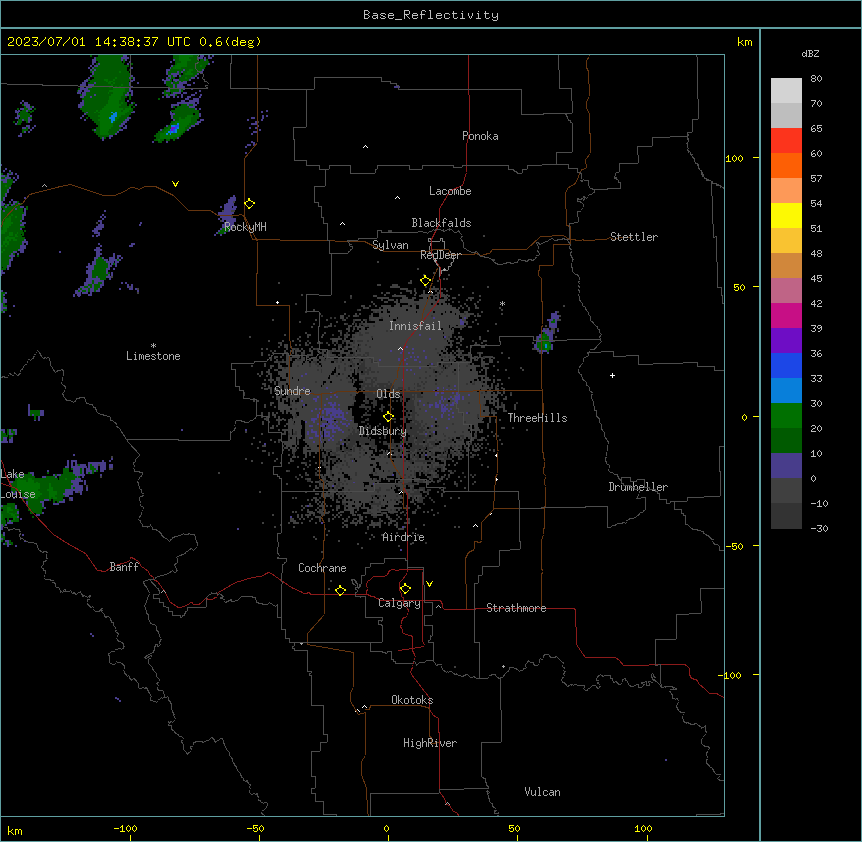Screen dimensions: 862x842
Task: Click the yellow diamond marker south of RedDeer
Action: 426,281
